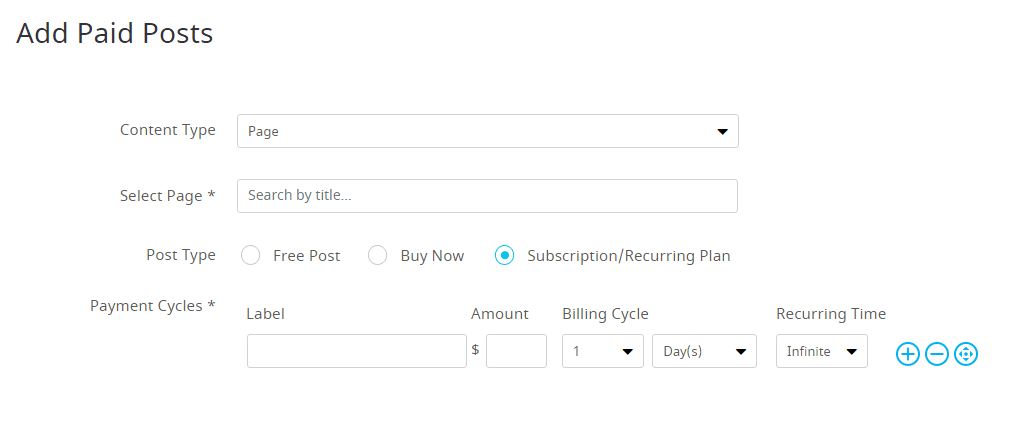The width and height of the screenshot is (1028, 423).
Task: Select the Free Post option
Action: click(251, 255)
